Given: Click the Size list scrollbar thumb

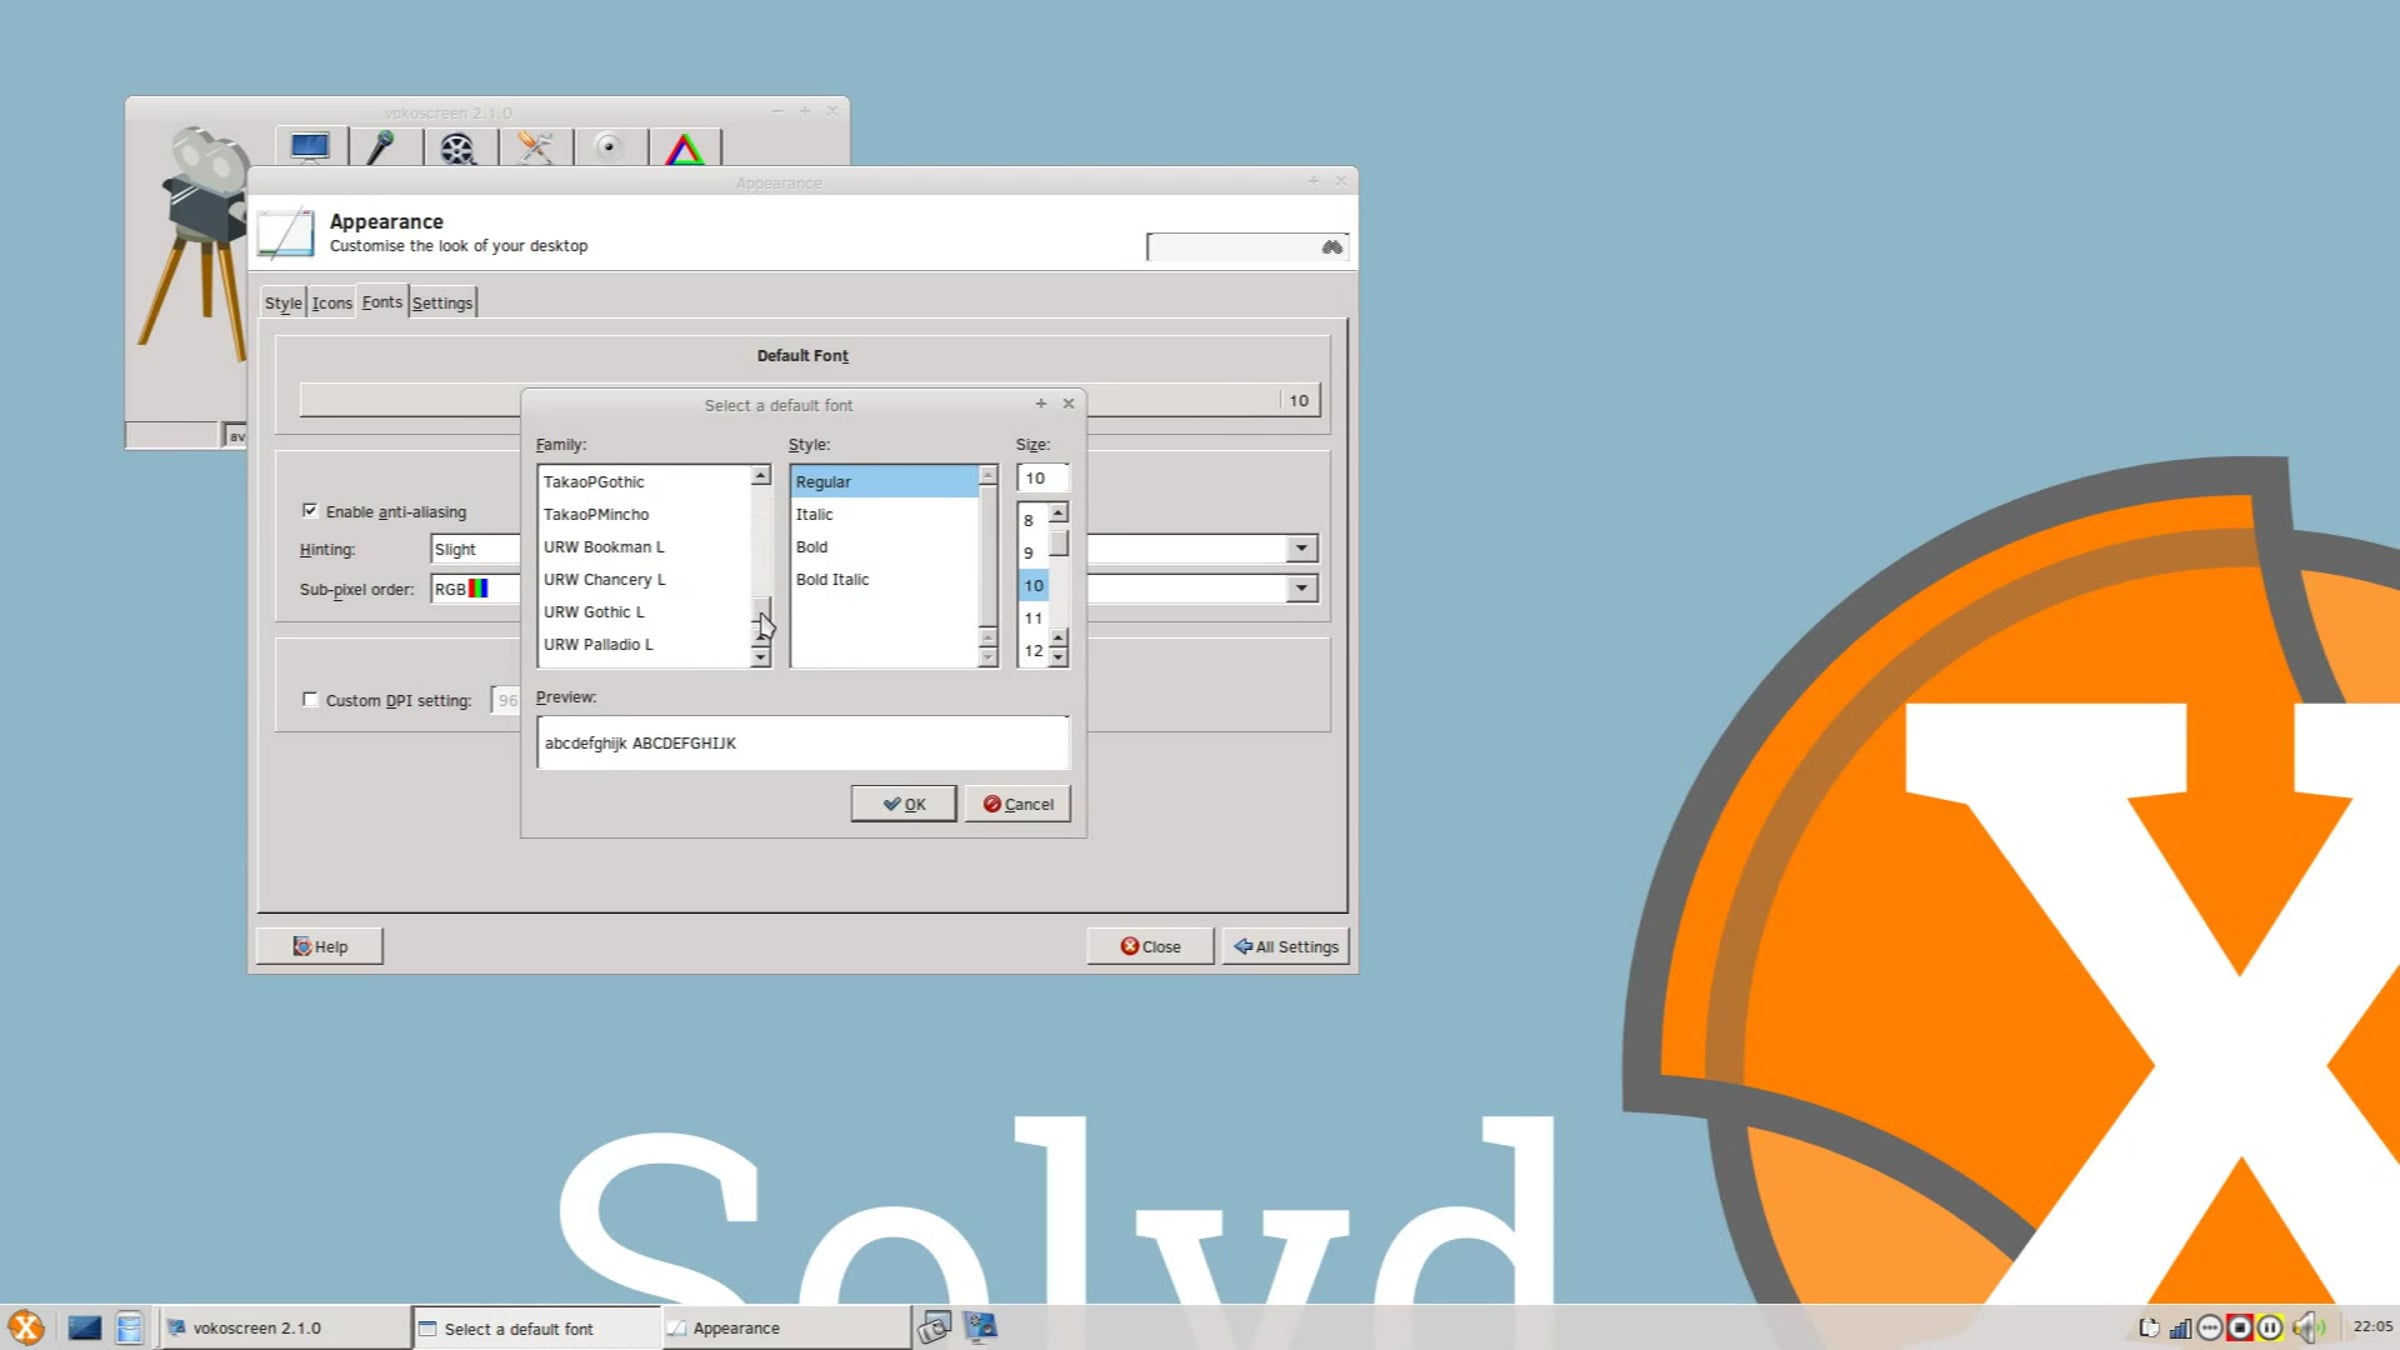Looking at the screenshot, I should click(1058, 542).
